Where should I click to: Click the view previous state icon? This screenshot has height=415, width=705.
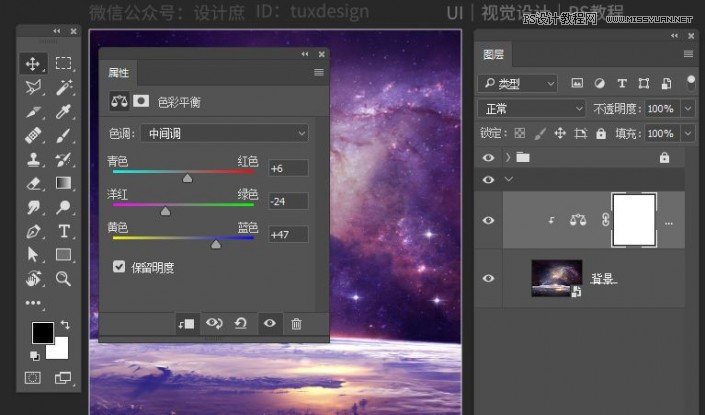click(214, 323)
